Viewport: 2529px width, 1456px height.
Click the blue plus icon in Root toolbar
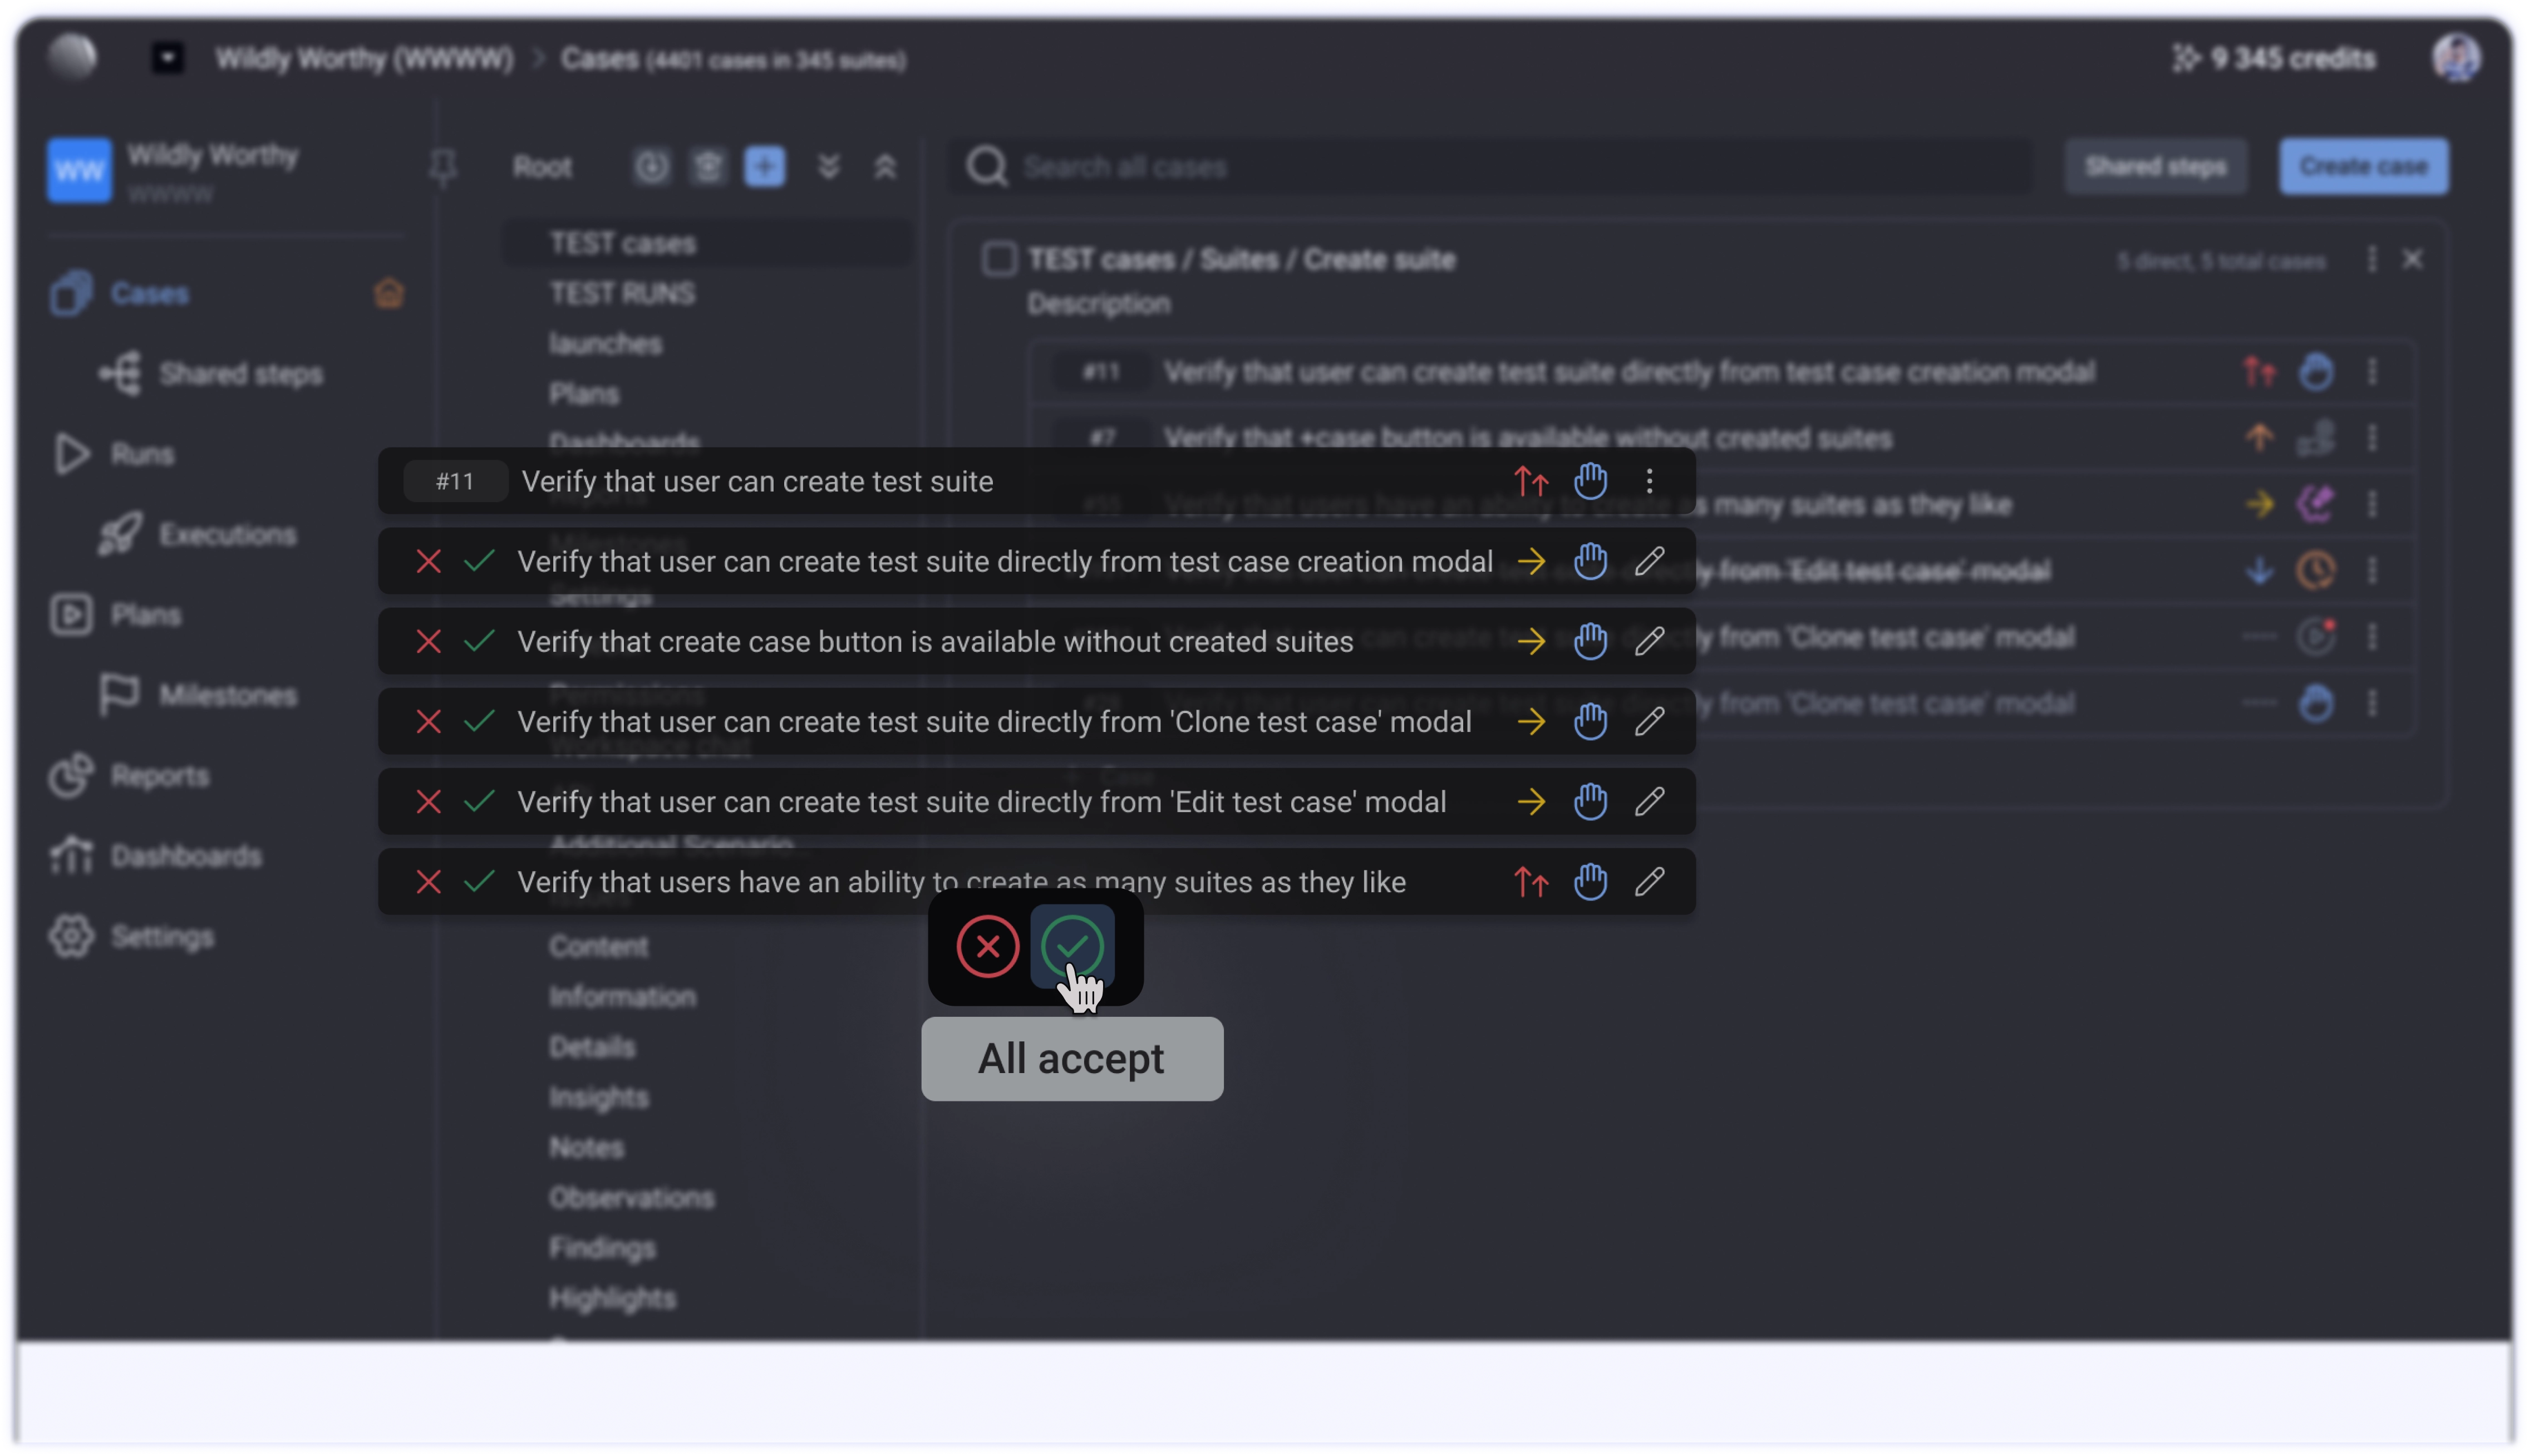tap(765, 166)
